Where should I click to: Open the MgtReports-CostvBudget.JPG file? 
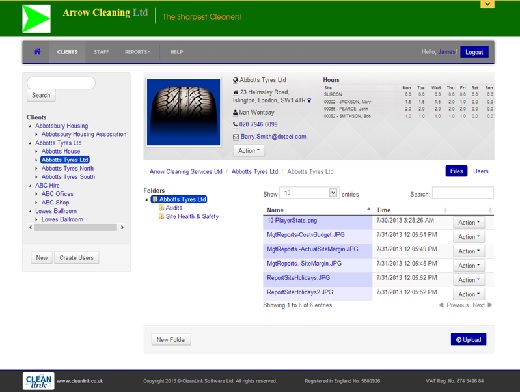tap(305, 235)
